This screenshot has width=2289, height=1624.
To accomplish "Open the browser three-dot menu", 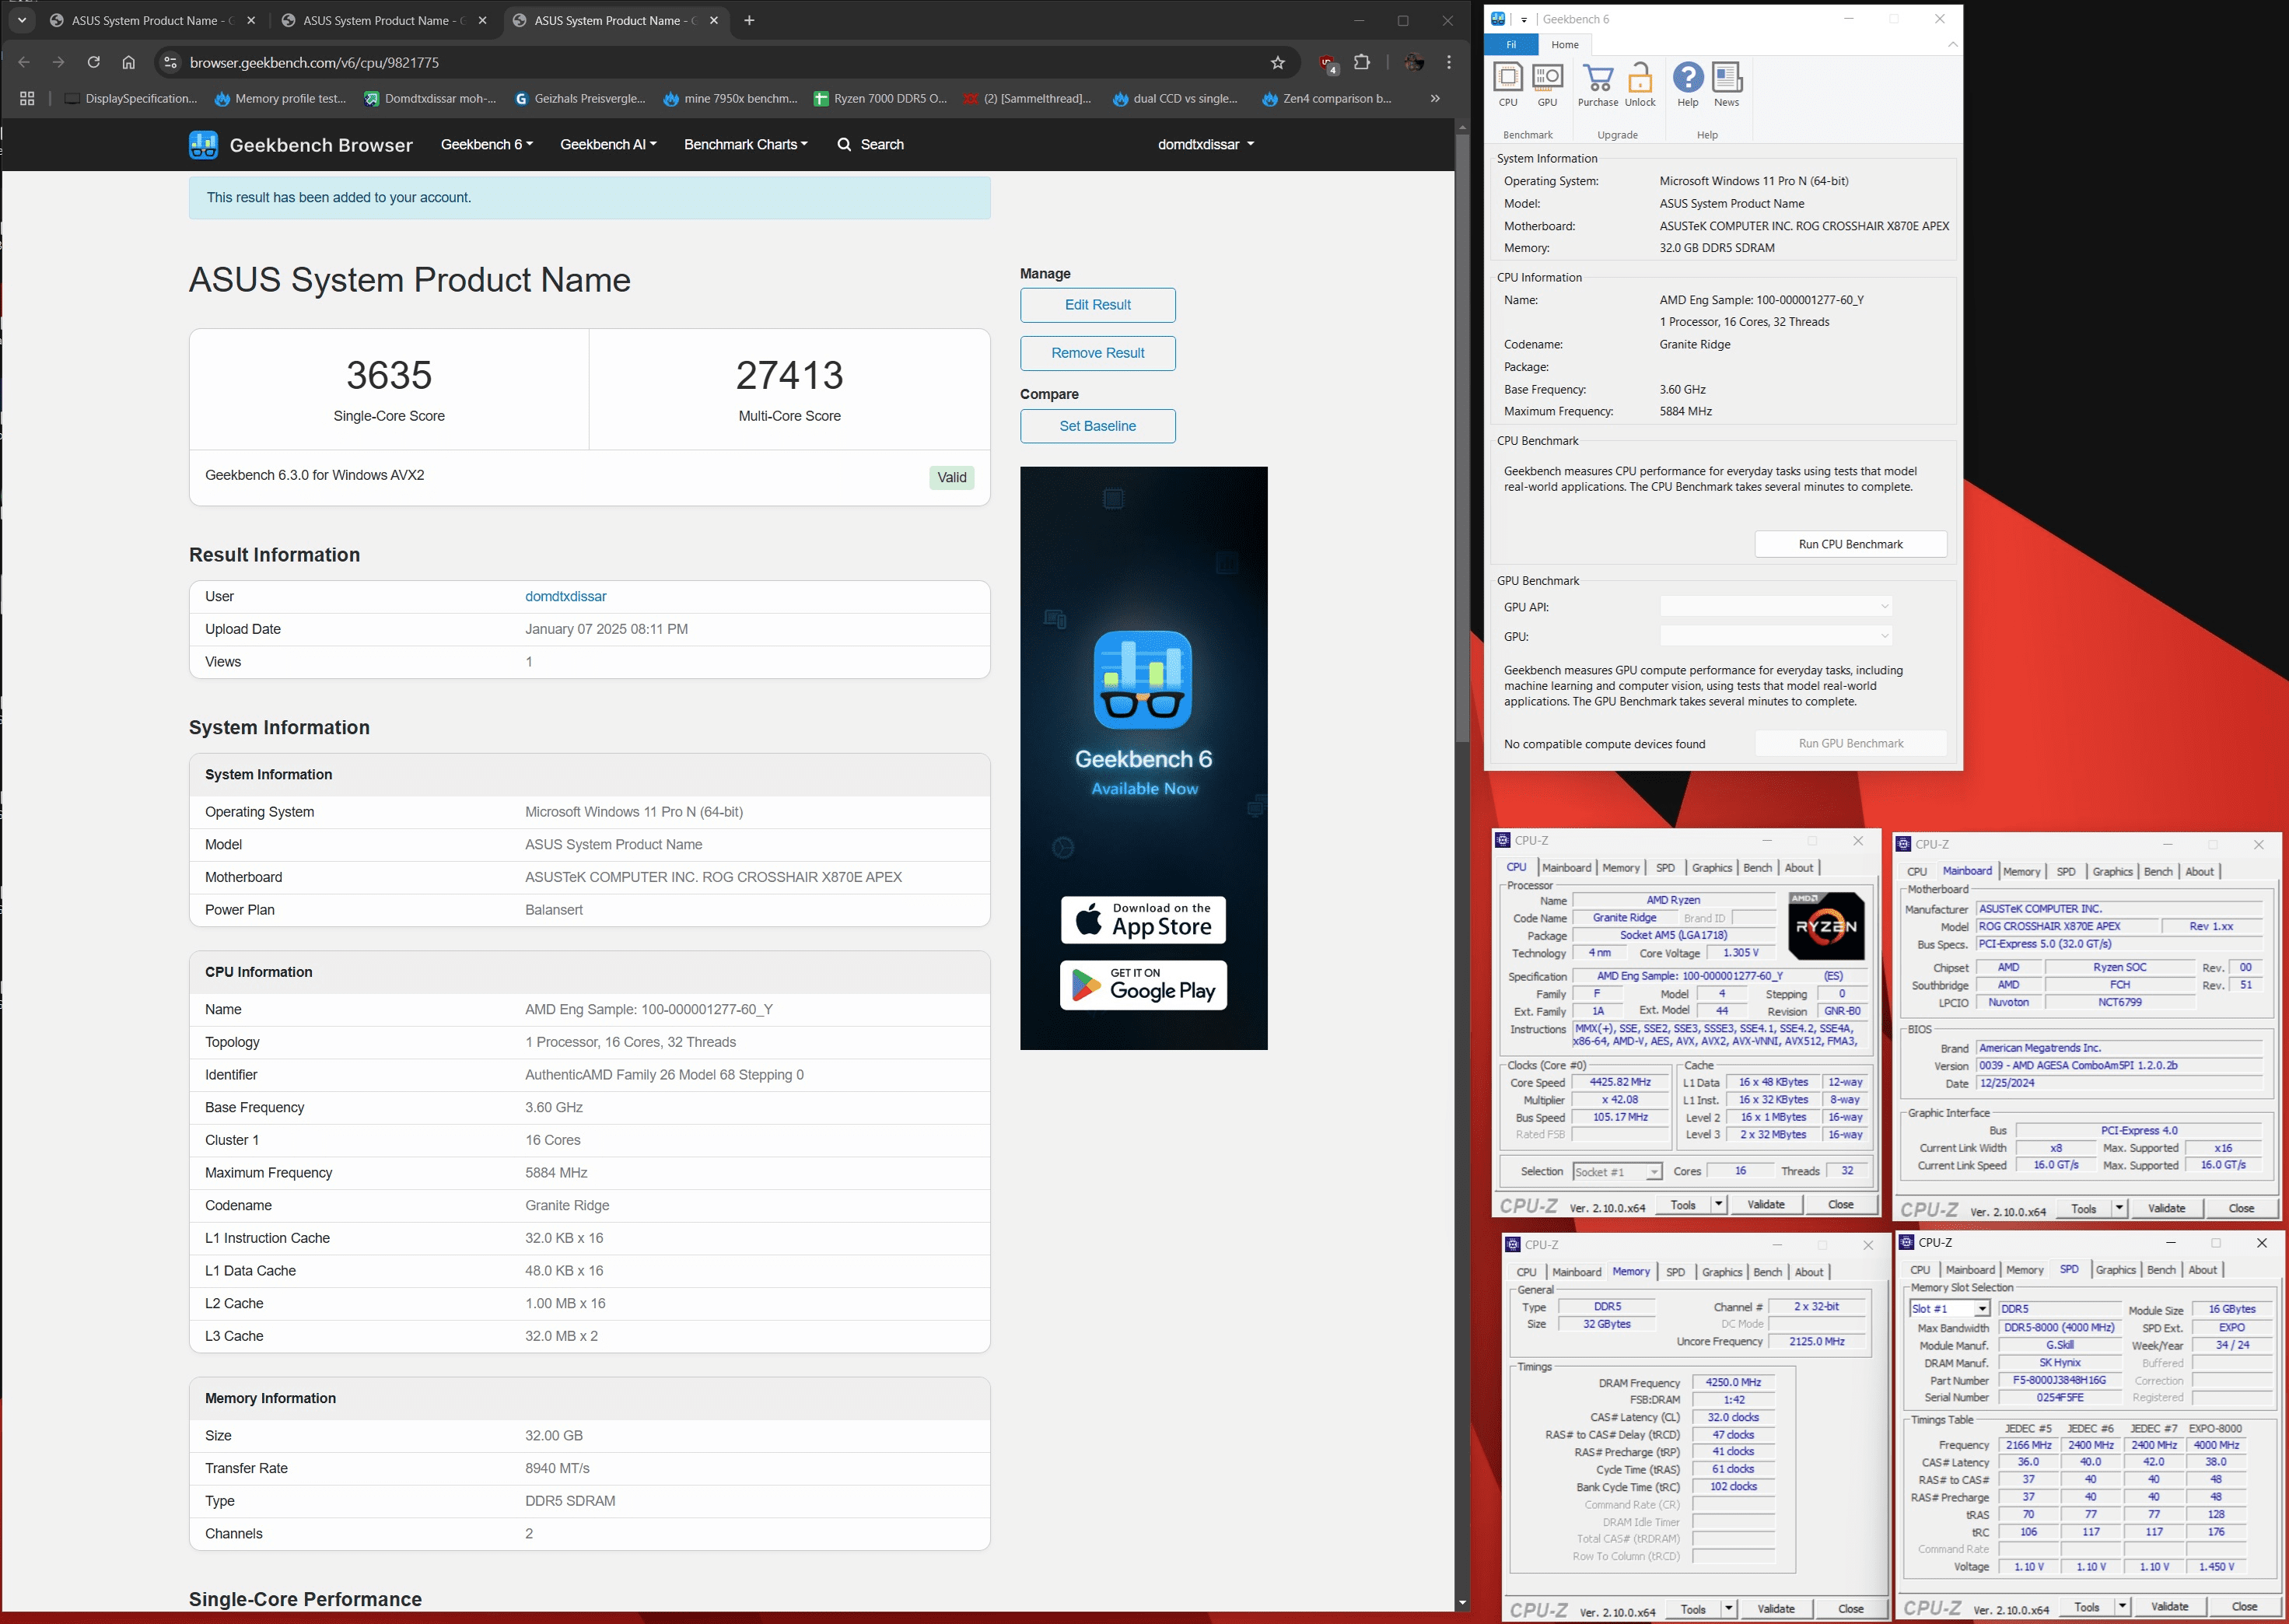I will 1449,62.
